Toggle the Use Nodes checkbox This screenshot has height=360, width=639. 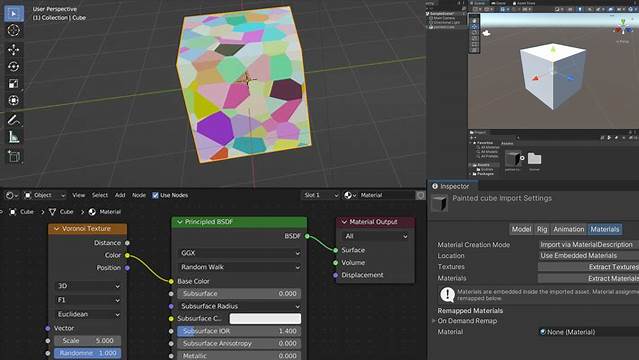155,195
